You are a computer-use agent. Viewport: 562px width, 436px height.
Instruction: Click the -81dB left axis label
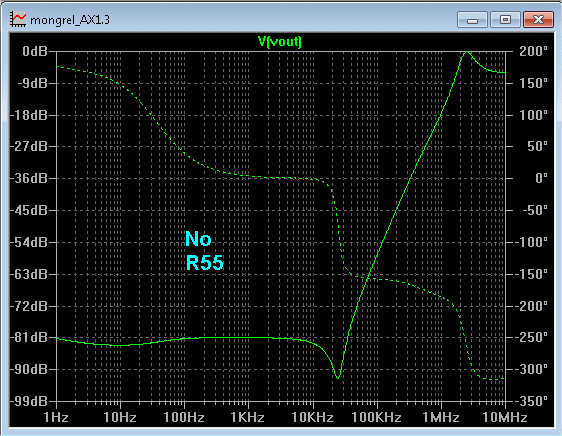[x=29, y=337]
